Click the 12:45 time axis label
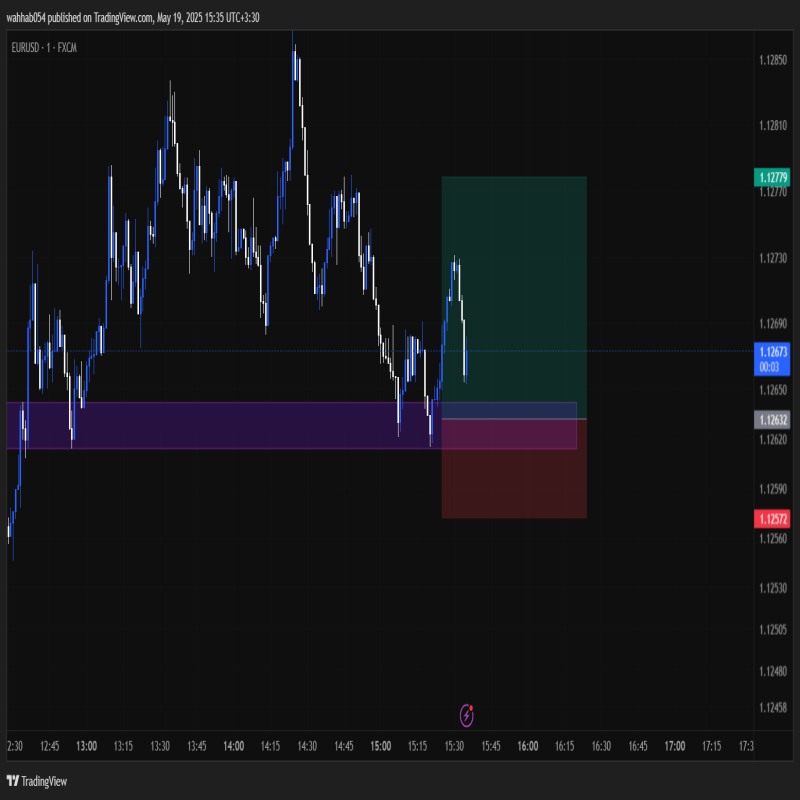 coord(50,746)
